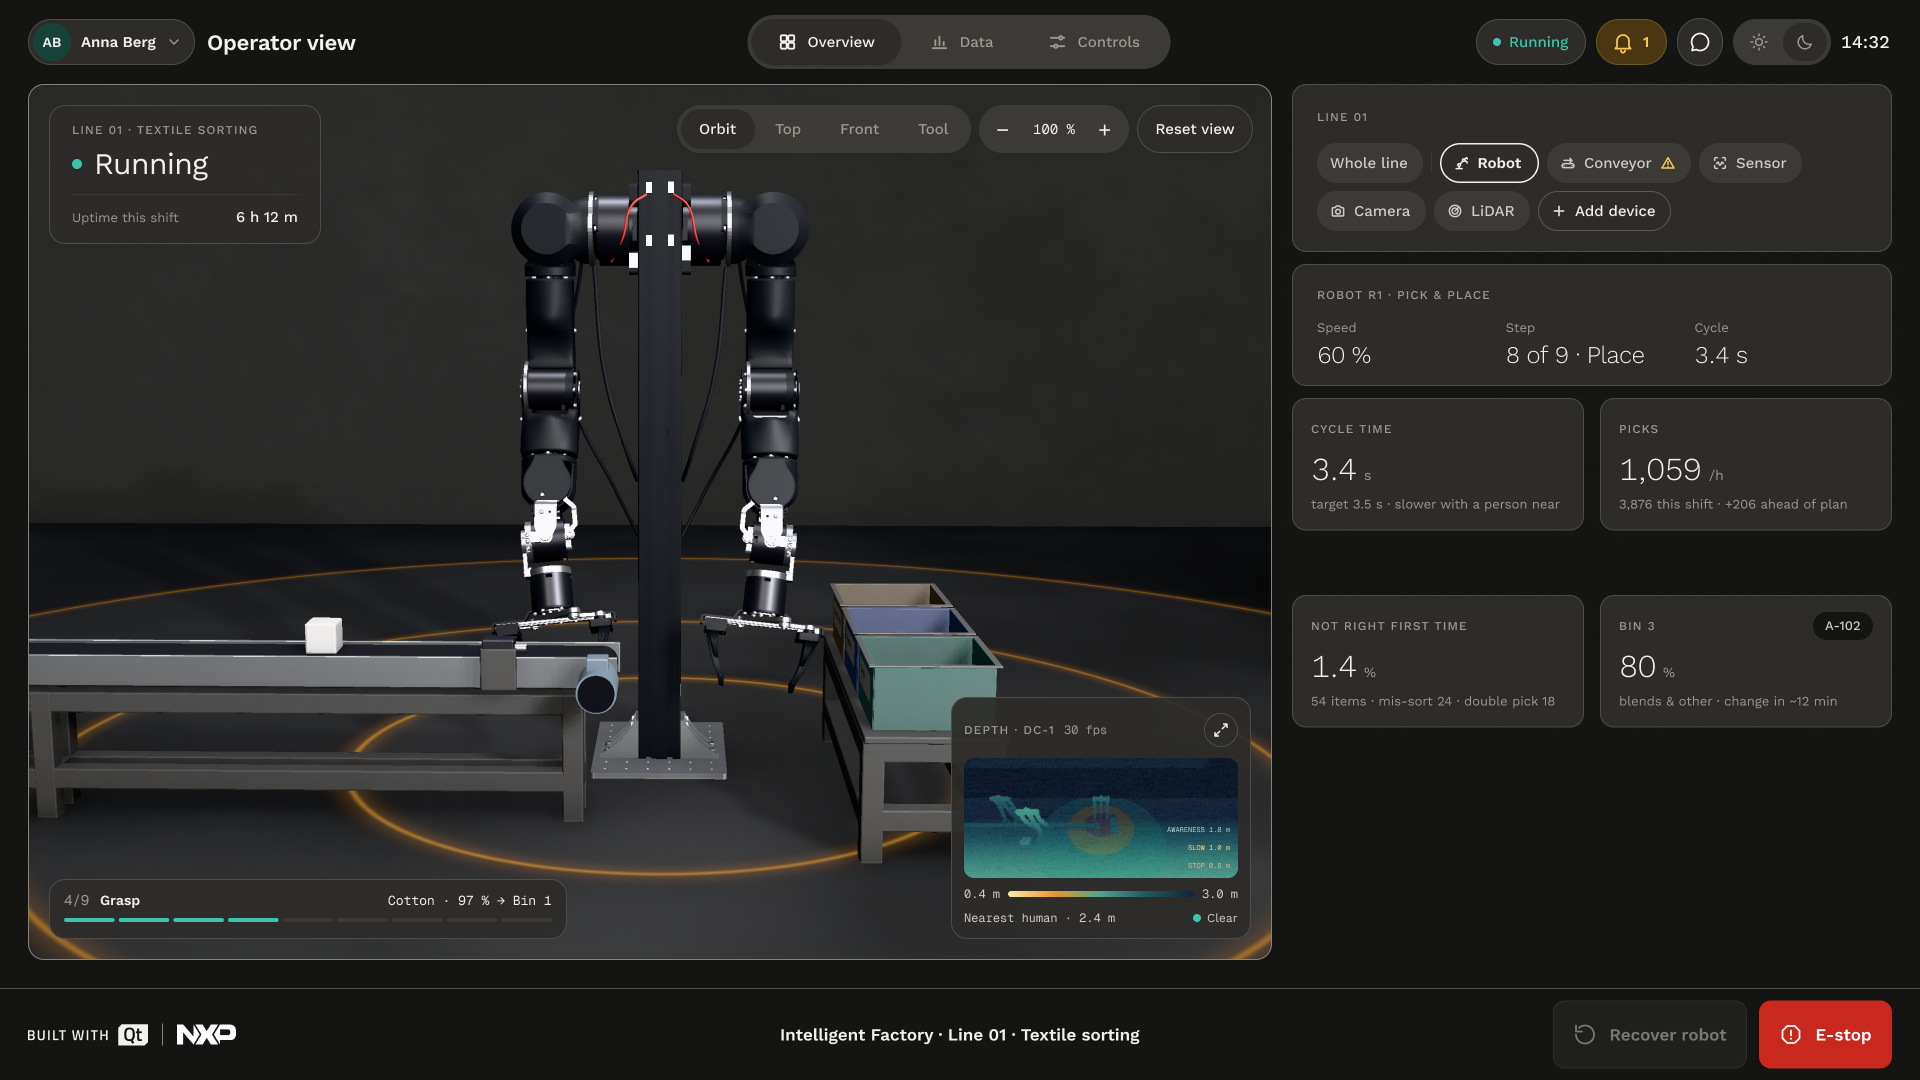The height and width of the screenshot is (1080, 1920).
Task: Click Intelligent Factory · Line 01 footer text
Action: tap(960, 1035)
